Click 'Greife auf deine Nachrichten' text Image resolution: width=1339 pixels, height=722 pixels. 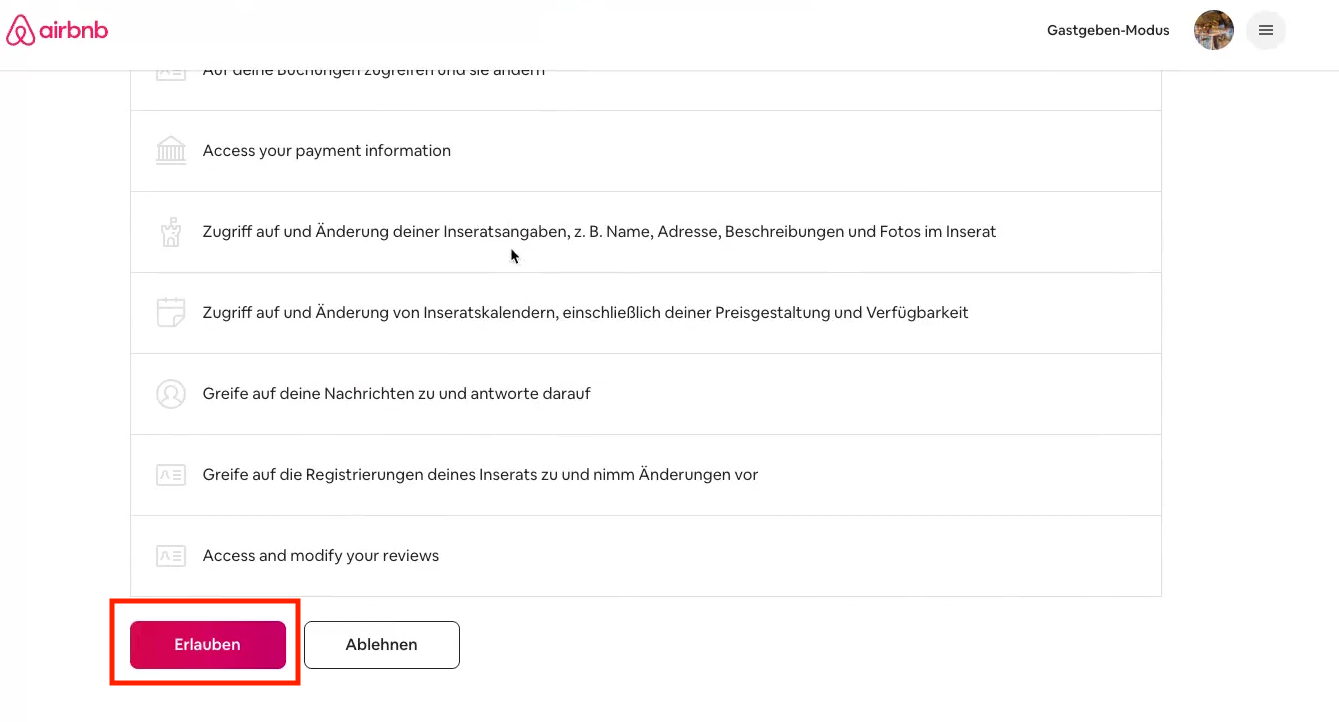click(396, 394)
